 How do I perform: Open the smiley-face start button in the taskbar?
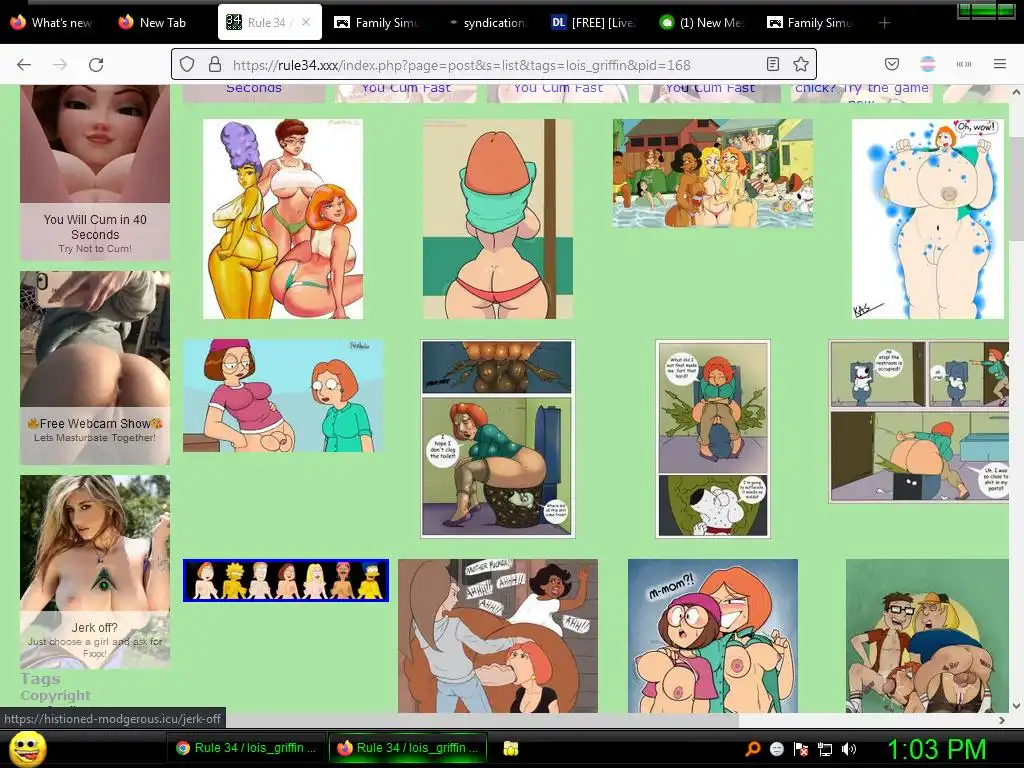coord(27,749)
